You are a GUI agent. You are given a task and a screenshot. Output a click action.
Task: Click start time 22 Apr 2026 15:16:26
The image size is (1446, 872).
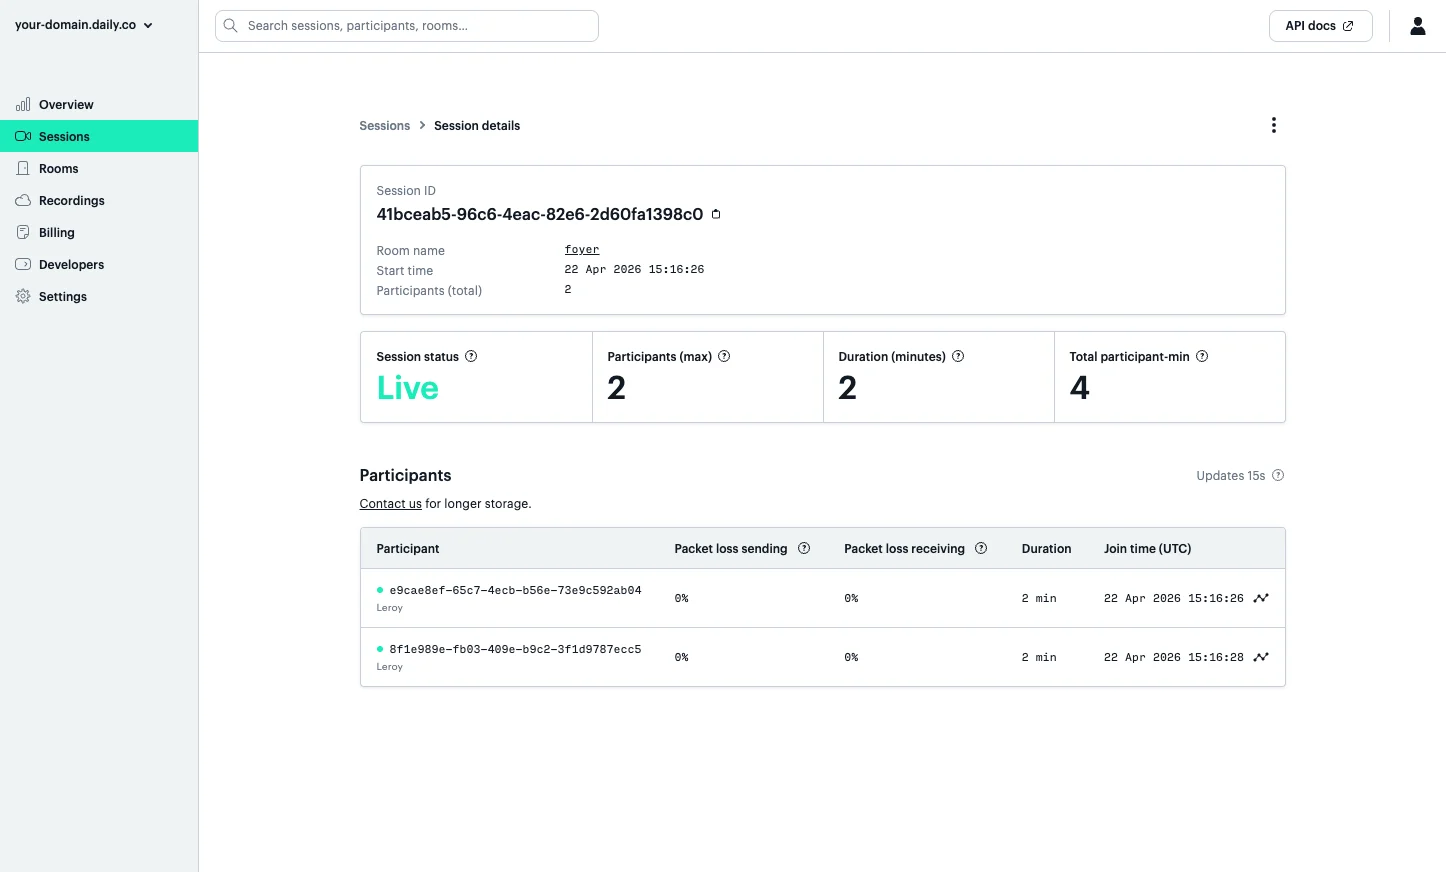[x=634, y=270]
